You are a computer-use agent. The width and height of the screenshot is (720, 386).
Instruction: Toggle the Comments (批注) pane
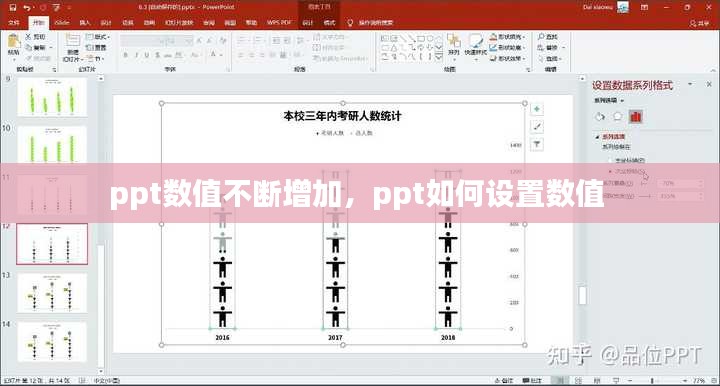[532, 380]
